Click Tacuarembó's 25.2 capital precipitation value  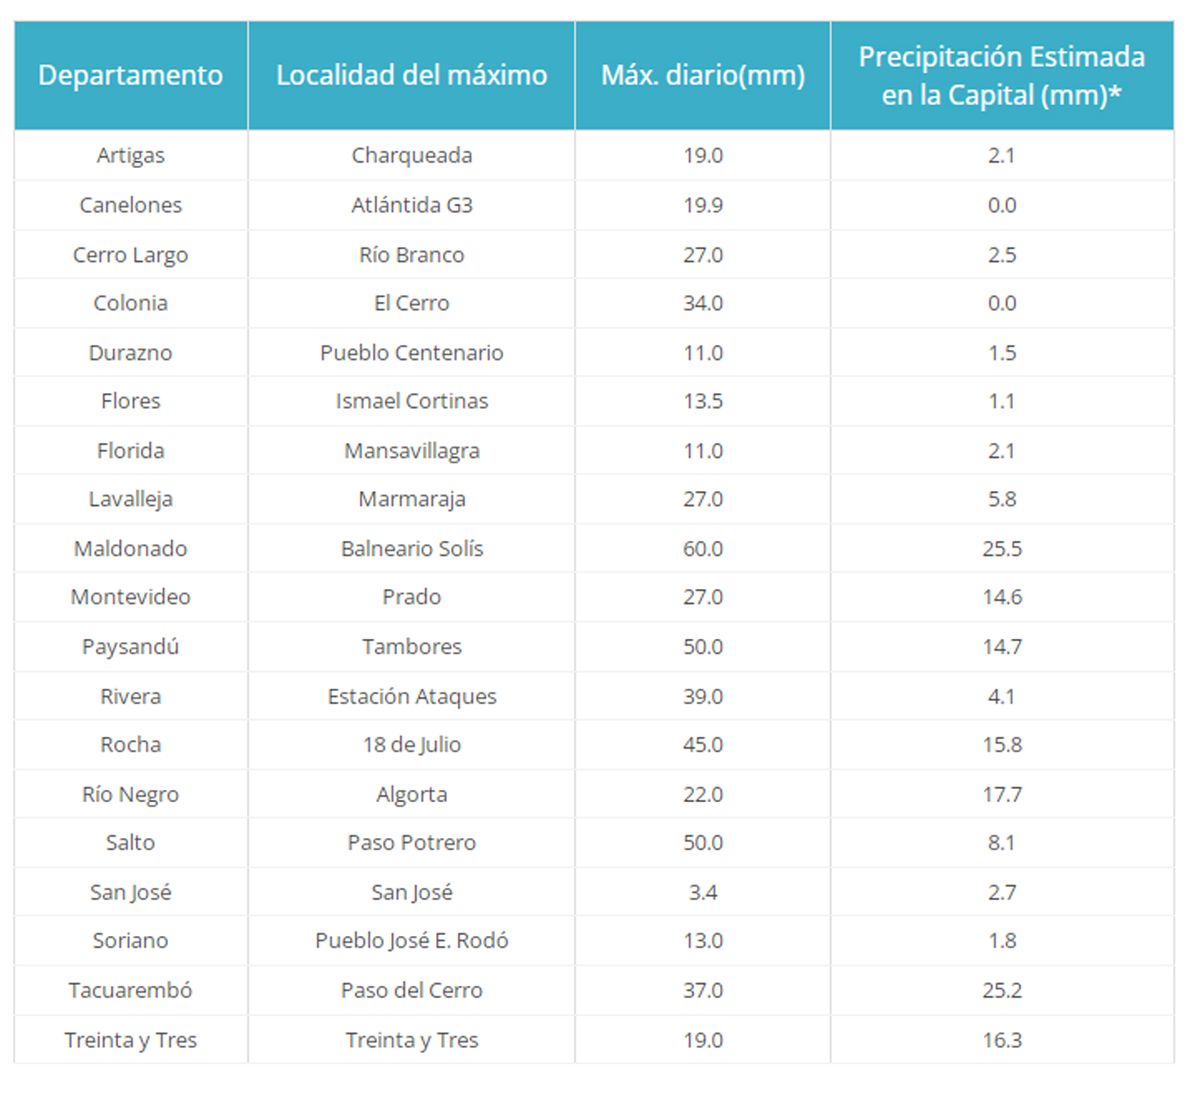coord(1001,991)
